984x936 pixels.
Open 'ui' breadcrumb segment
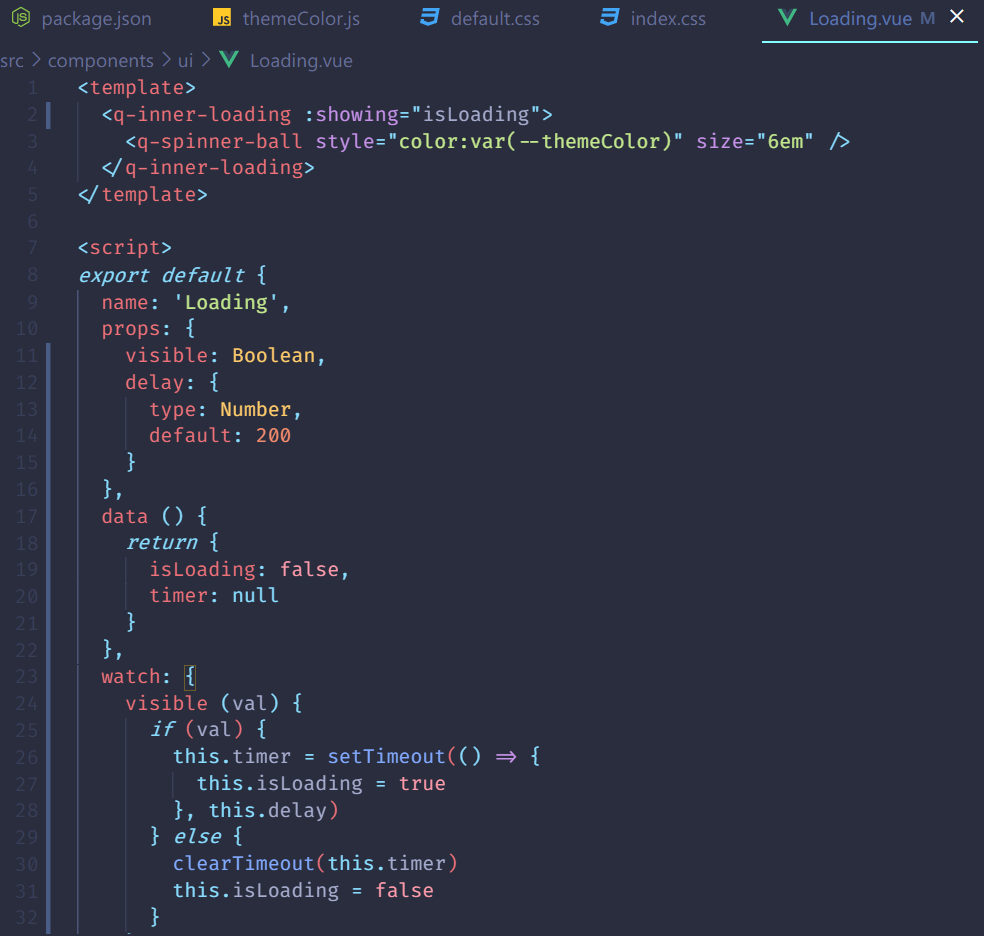(x=185, y=61)
